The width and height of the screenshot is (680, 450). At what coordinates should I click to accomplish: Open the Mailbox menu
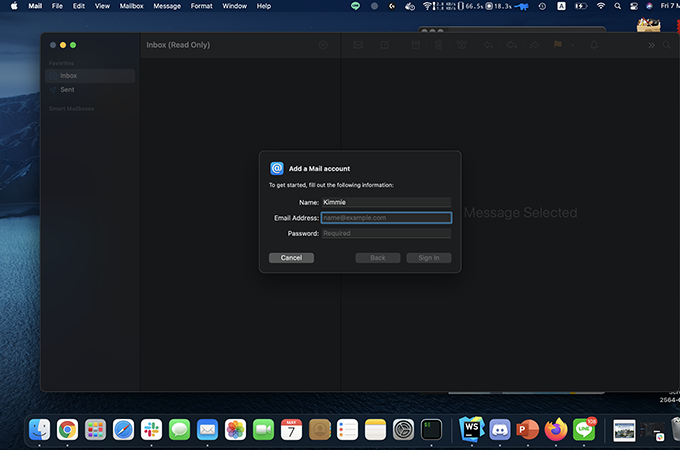pos(131,6)
